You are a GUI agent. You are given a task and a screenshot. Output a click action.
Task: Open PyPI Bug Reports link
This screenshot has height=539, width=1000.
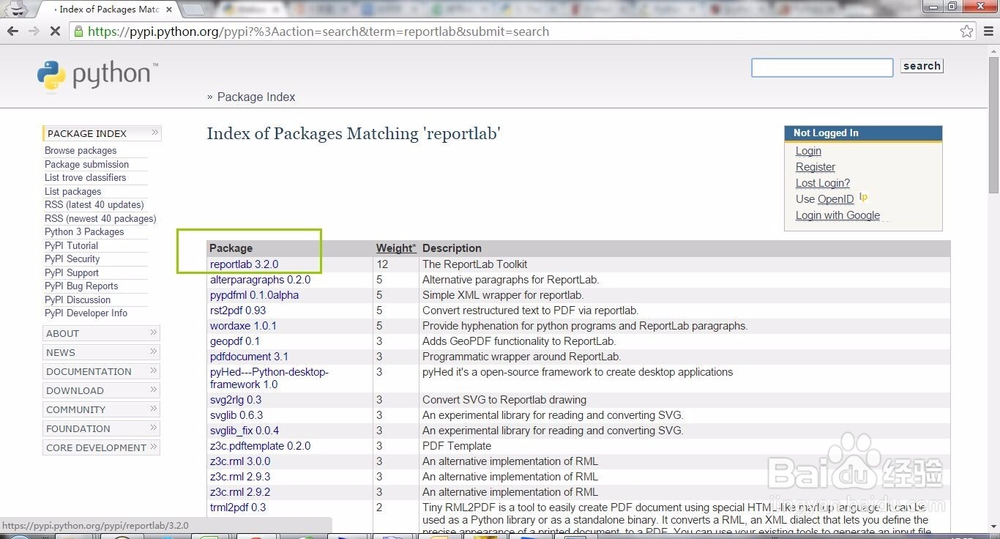coord(81,286)
